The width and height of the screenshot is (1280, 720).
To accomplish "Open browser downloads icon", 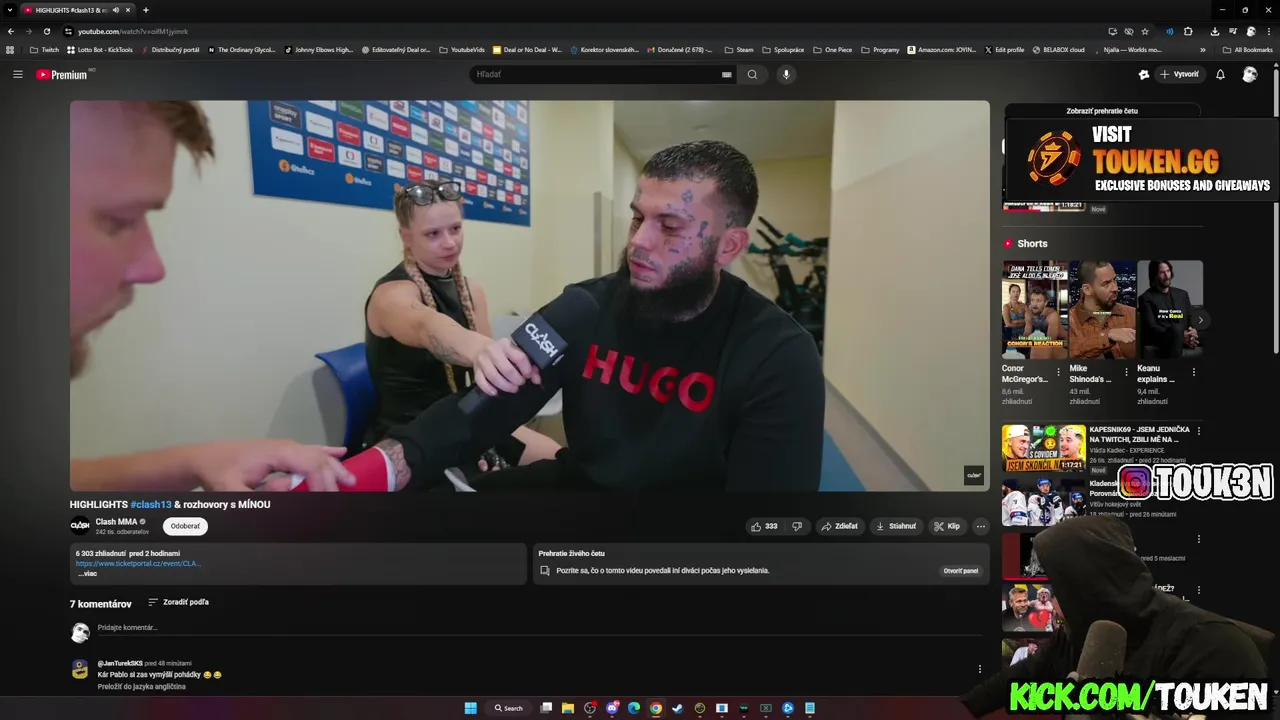I will click(1214, 31).
